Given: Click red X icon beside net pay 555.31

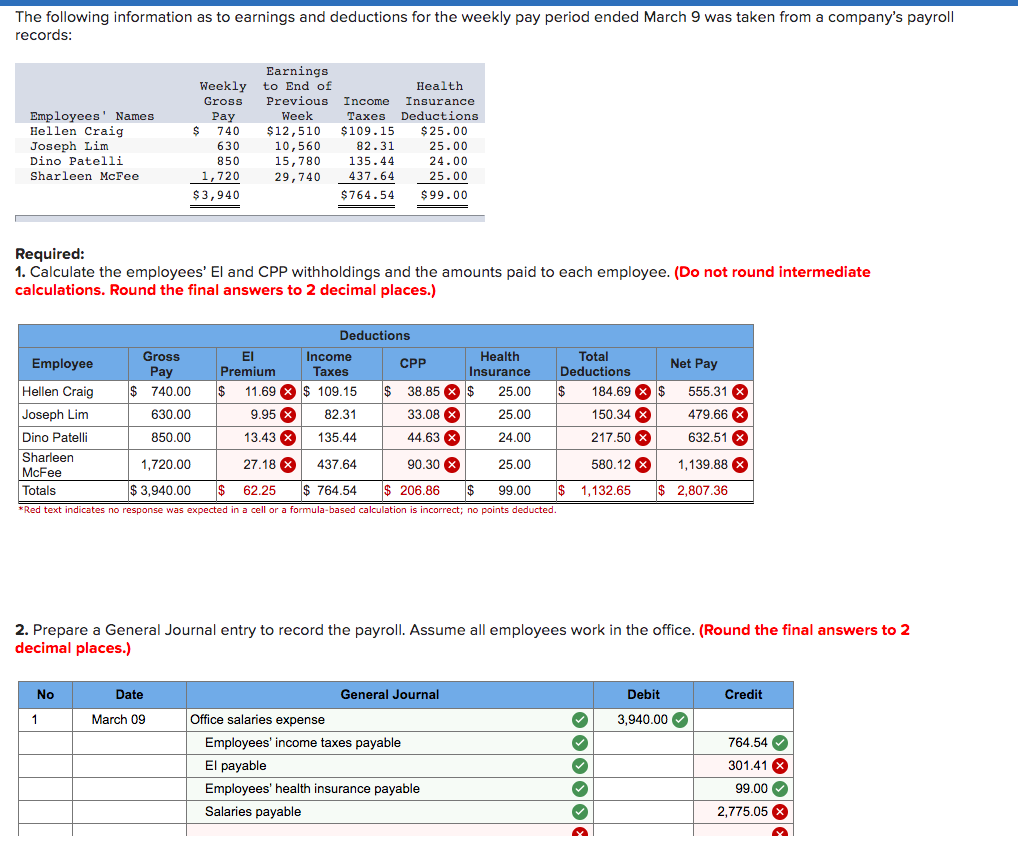Looking at the screenshot, I should [x=740, y=392].
